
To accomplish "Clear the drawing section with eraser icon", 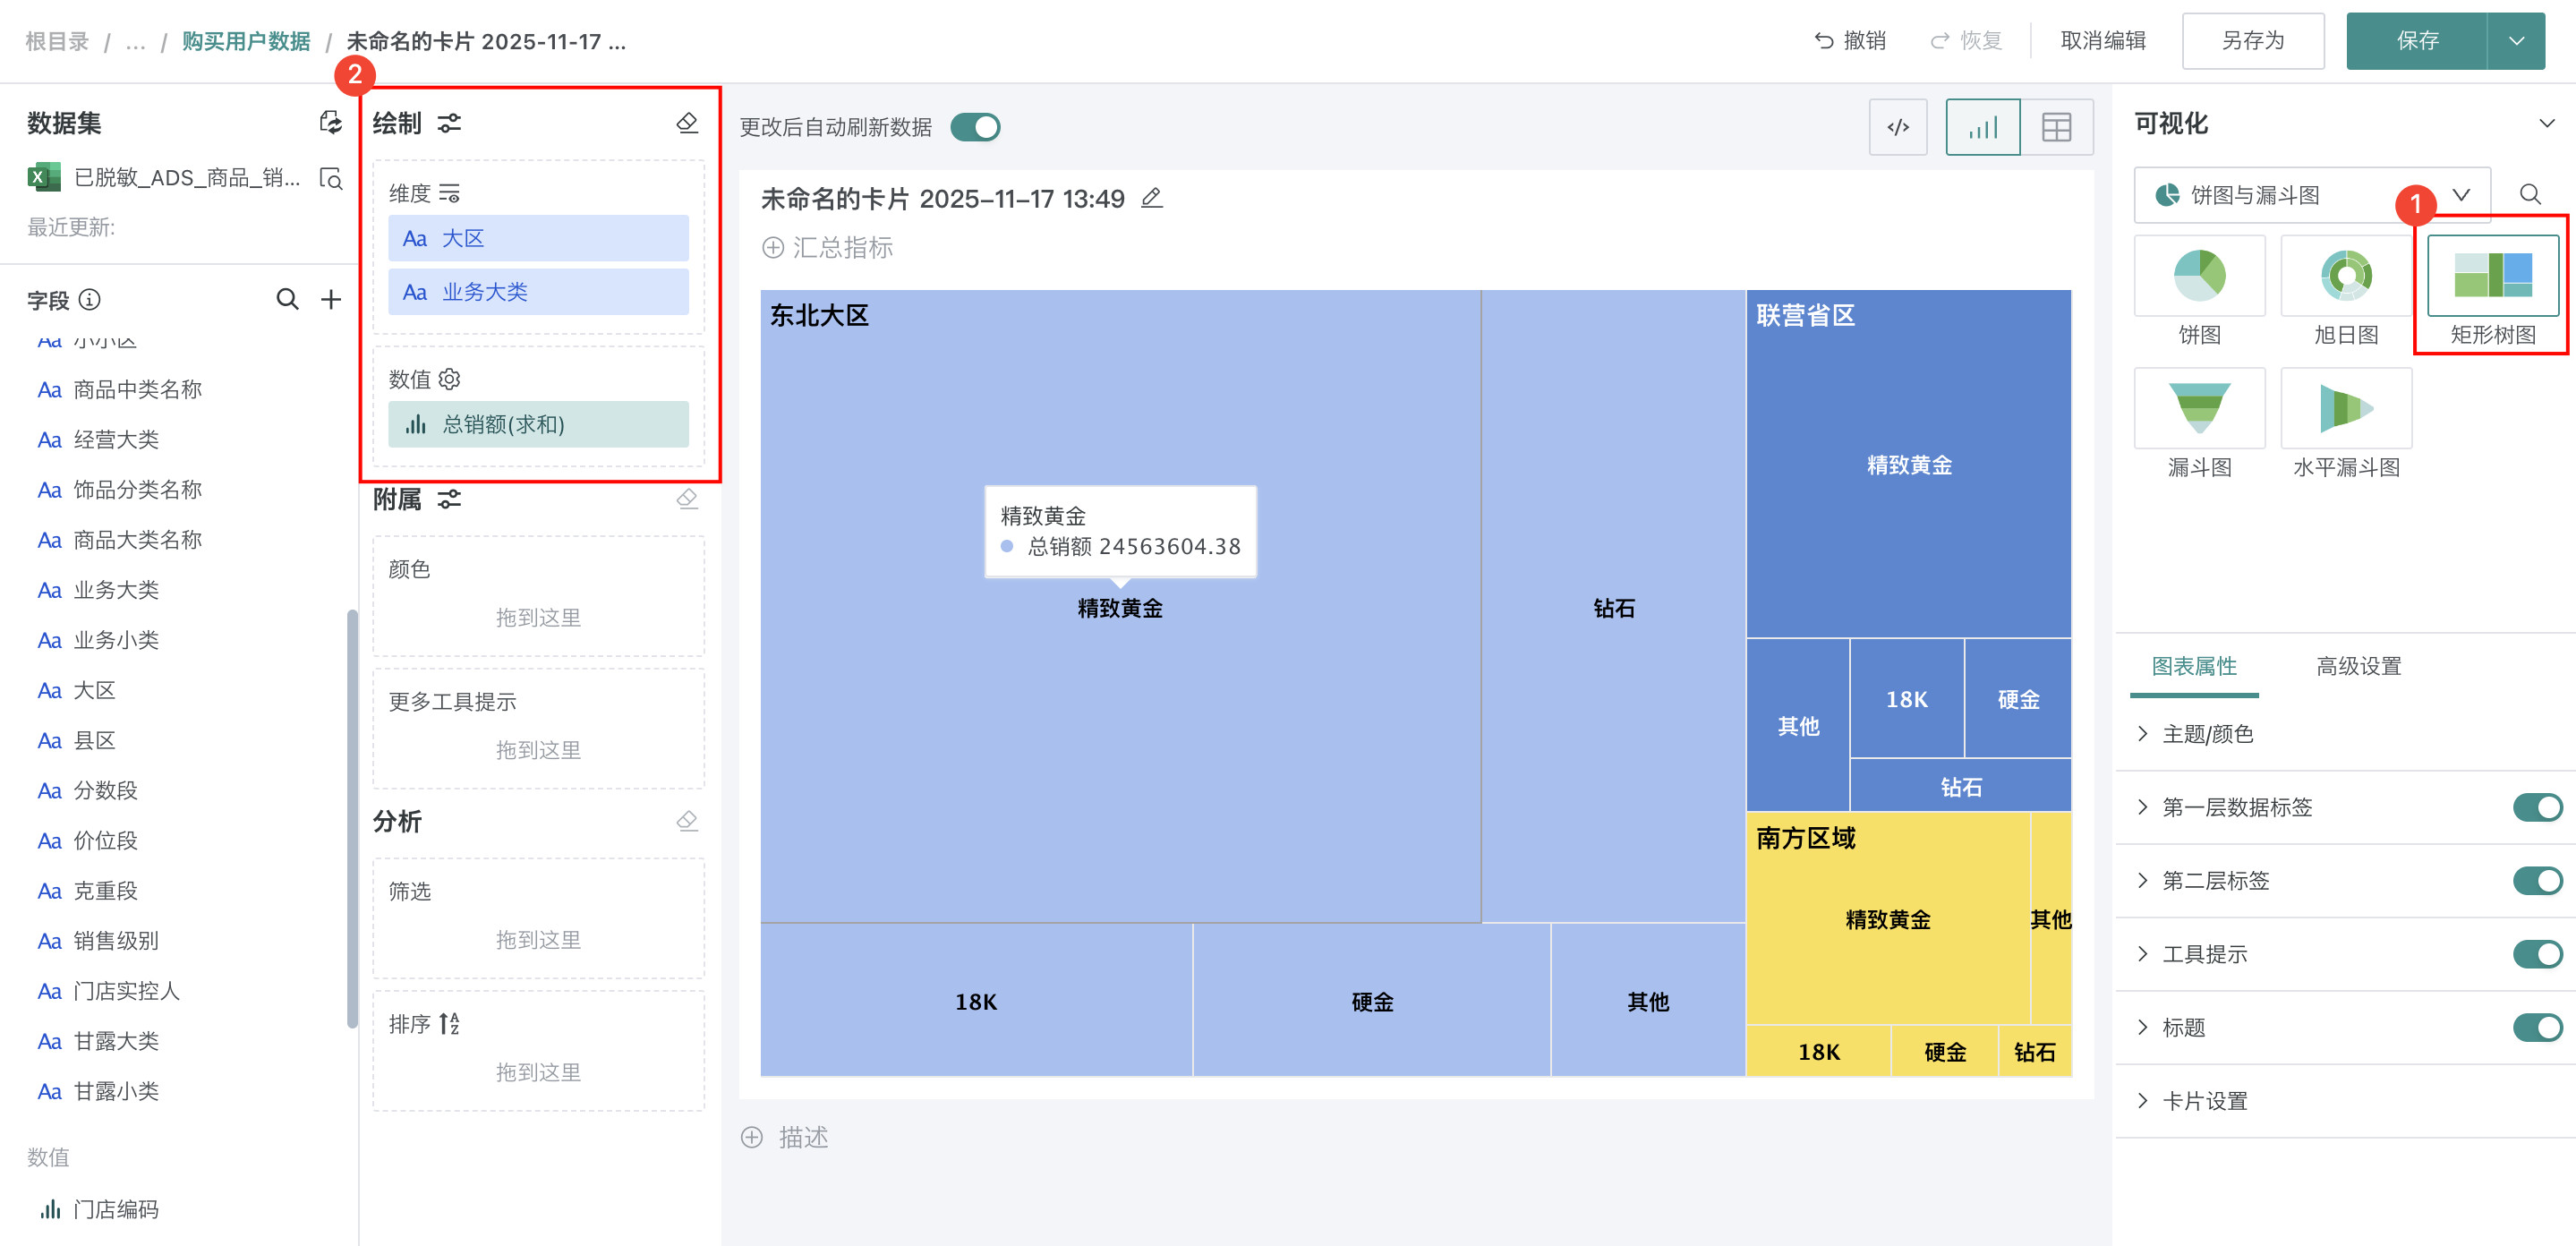I will 687,122.
